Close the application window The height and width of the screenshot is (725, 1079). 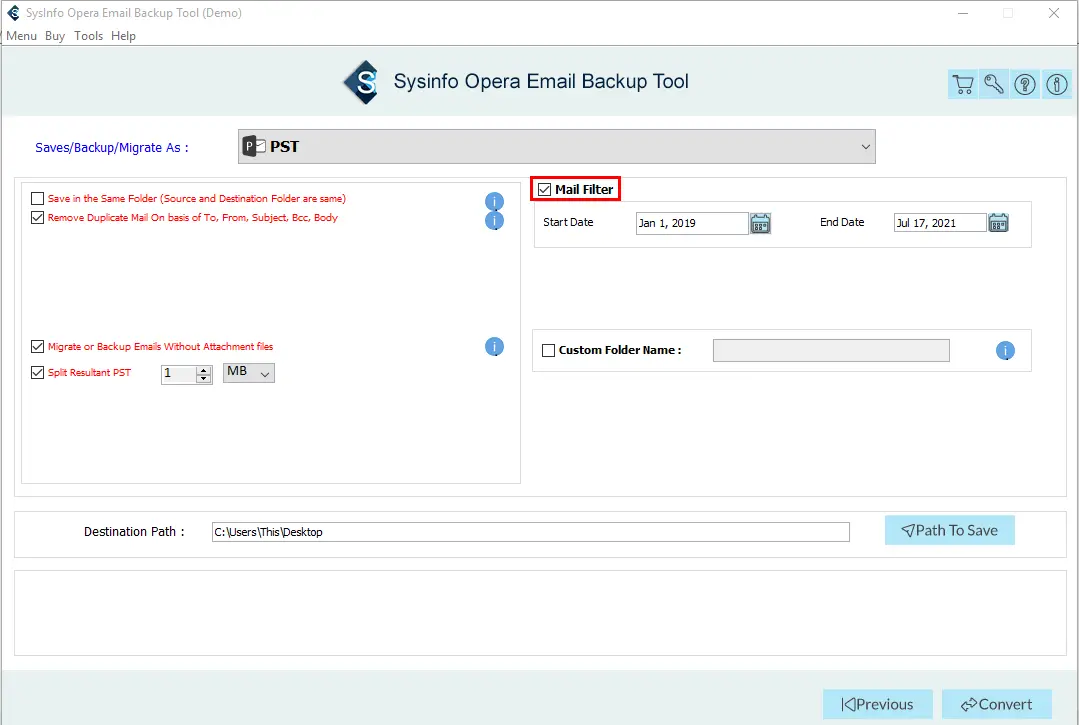click(1054, 13)
